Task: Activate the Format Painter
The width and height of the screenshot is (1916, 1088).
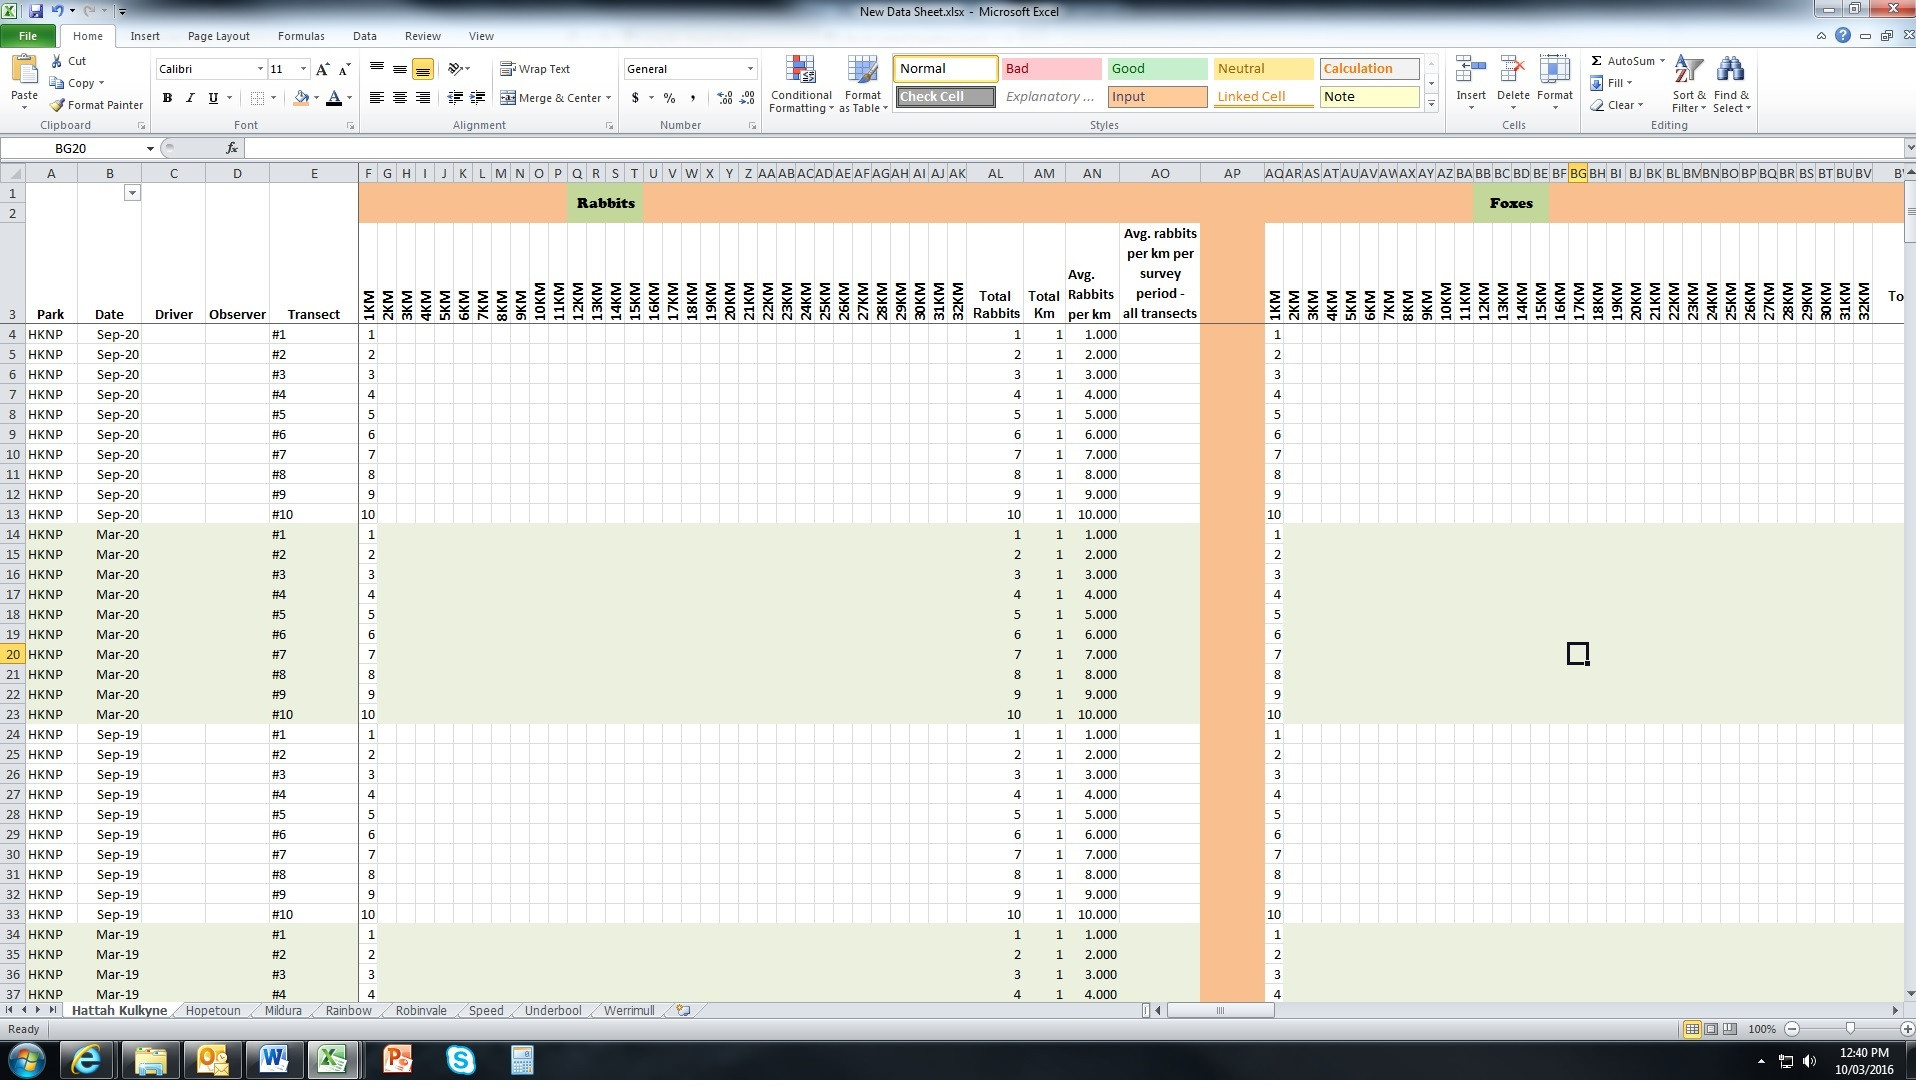Action: coord(96,104)
